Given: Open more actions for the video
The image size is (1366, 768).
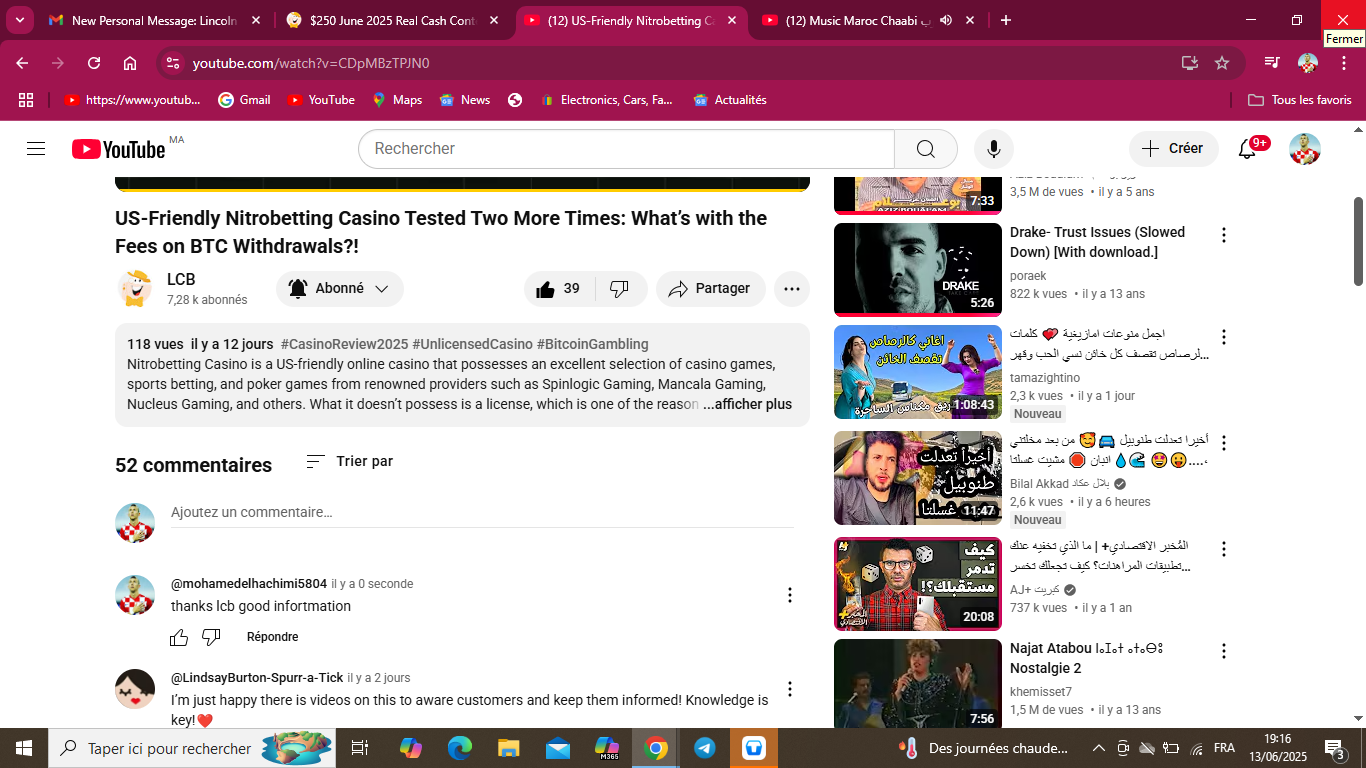Looking at the screenshot, I should coord(792,289).
